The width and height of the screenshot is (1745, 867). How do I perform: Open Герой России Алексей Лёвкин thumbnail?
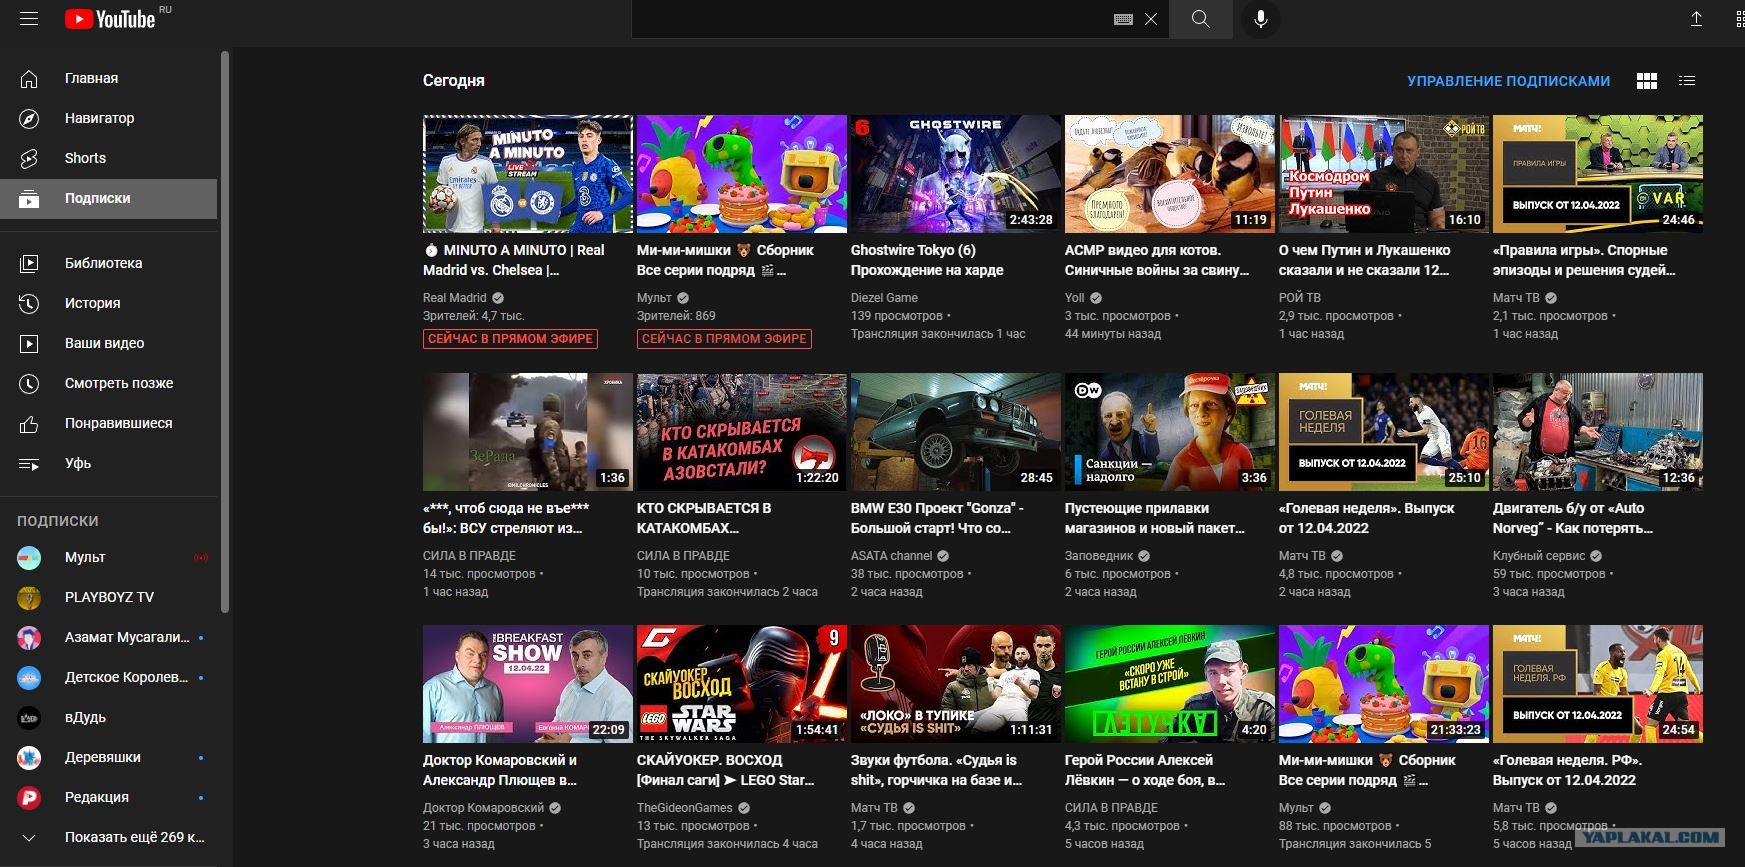pyautogui.click(x=1170, y=684)
